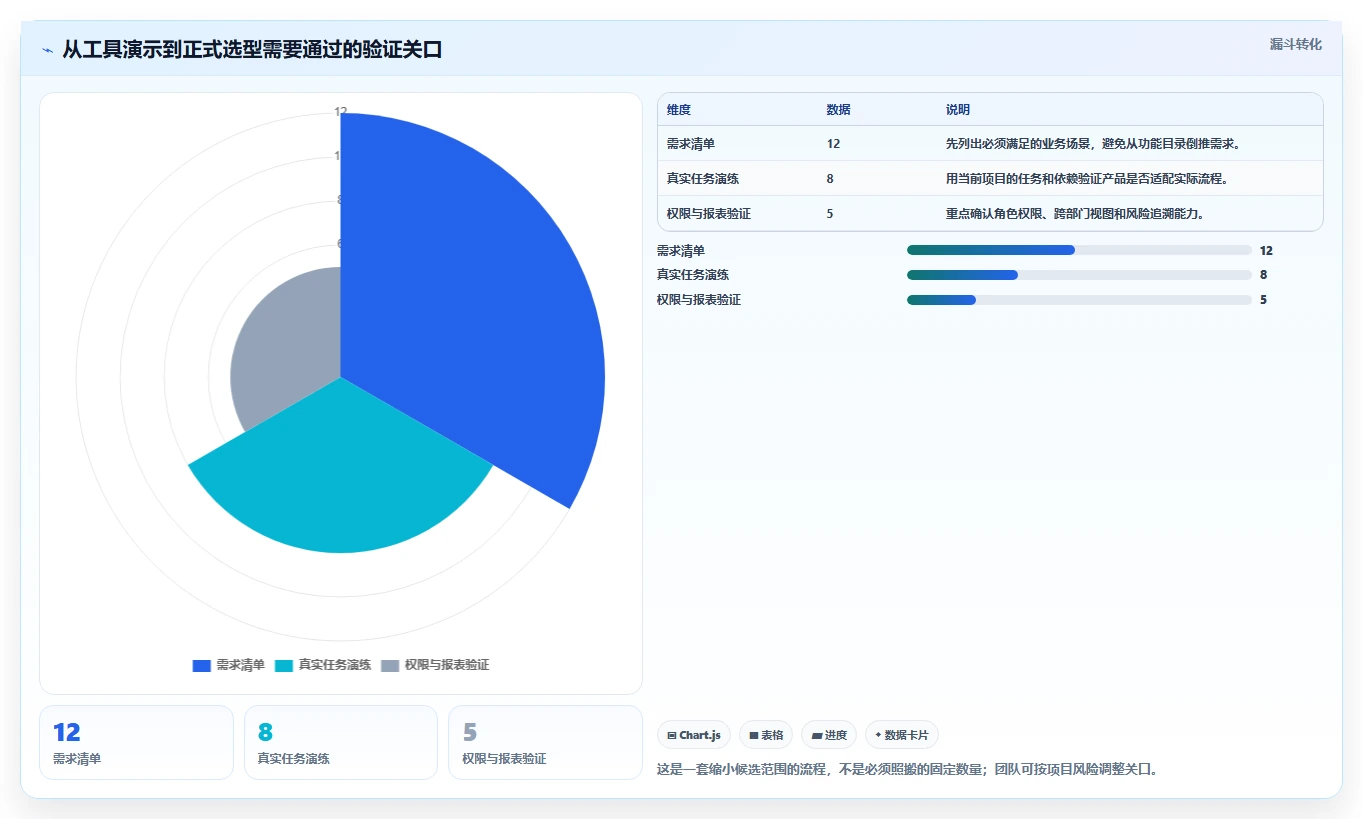Click the 权限与报表验证 label beside progress bars
This screenshot has height=819, width=1363.
[x=699, y=300]
